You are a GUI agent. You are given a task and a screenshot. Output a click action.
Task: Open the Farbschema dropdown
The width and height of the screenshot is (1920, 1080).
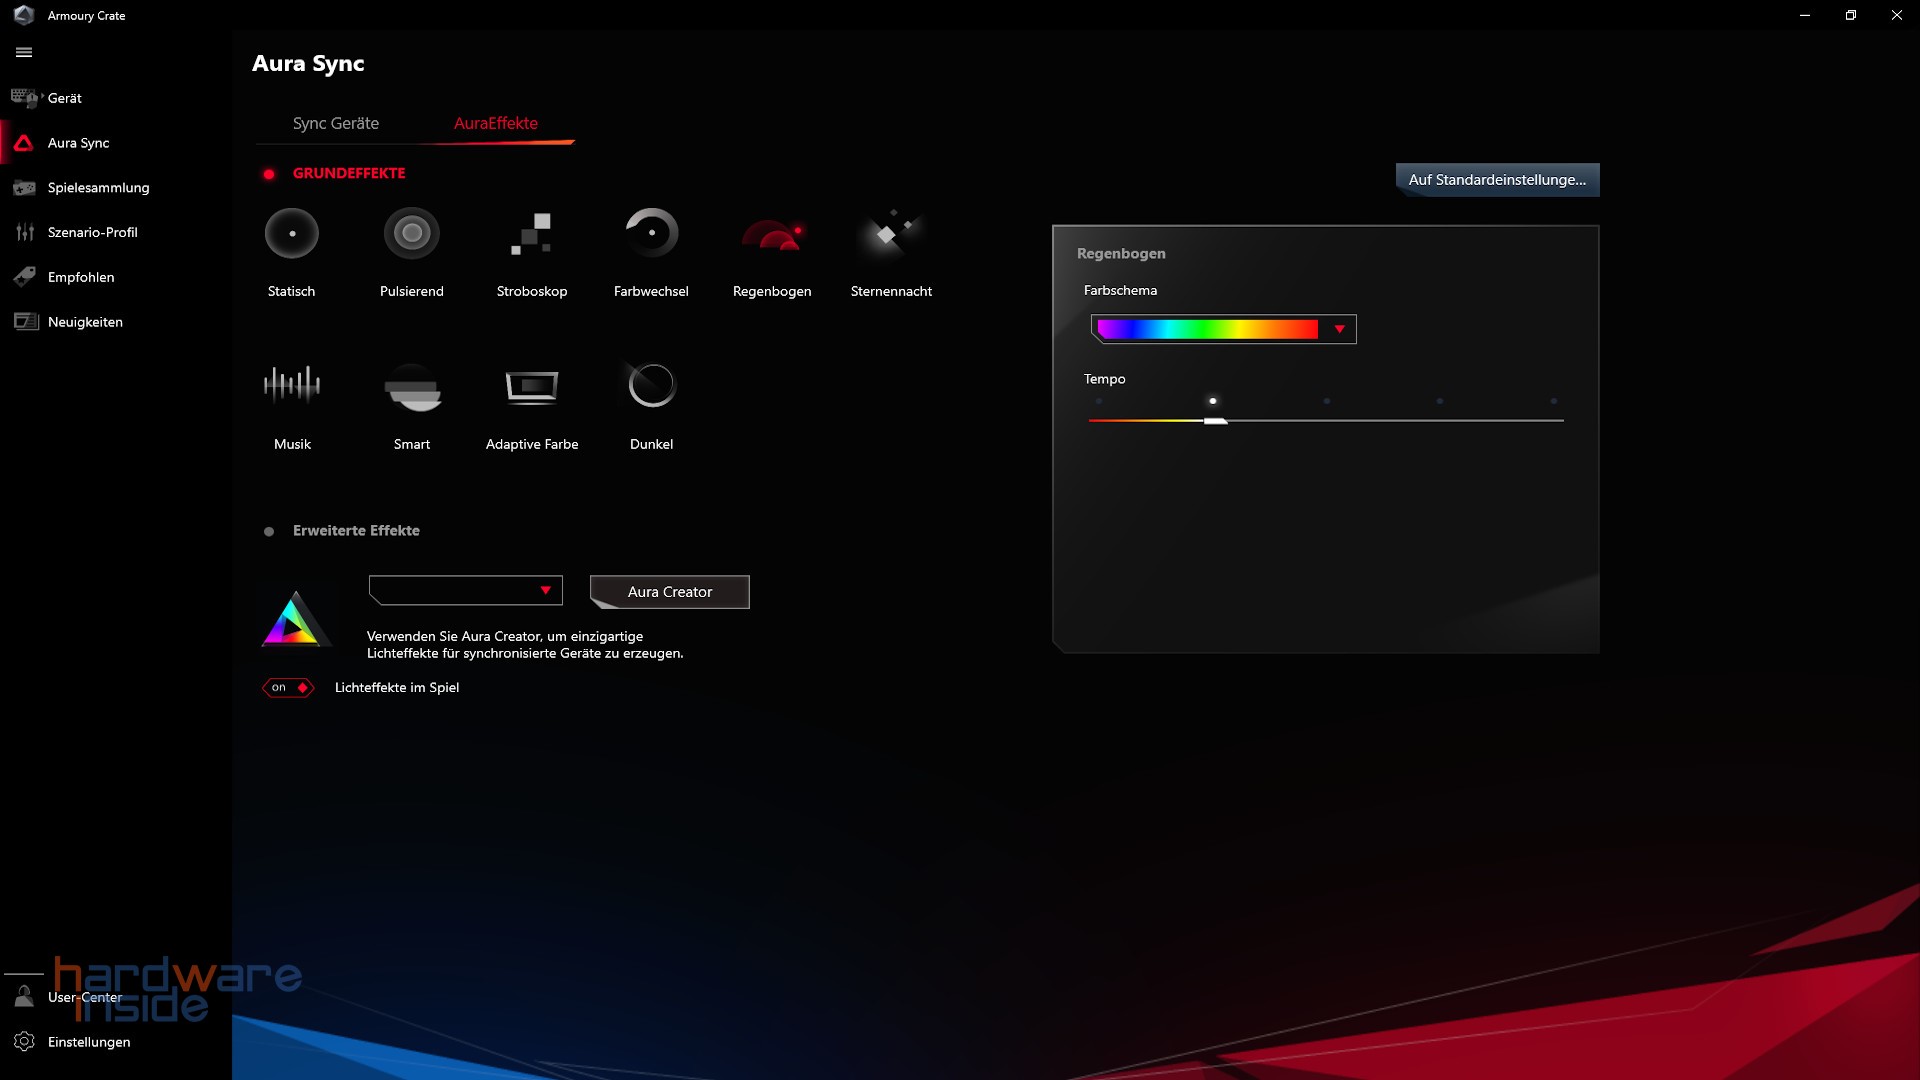[1340, 329]
